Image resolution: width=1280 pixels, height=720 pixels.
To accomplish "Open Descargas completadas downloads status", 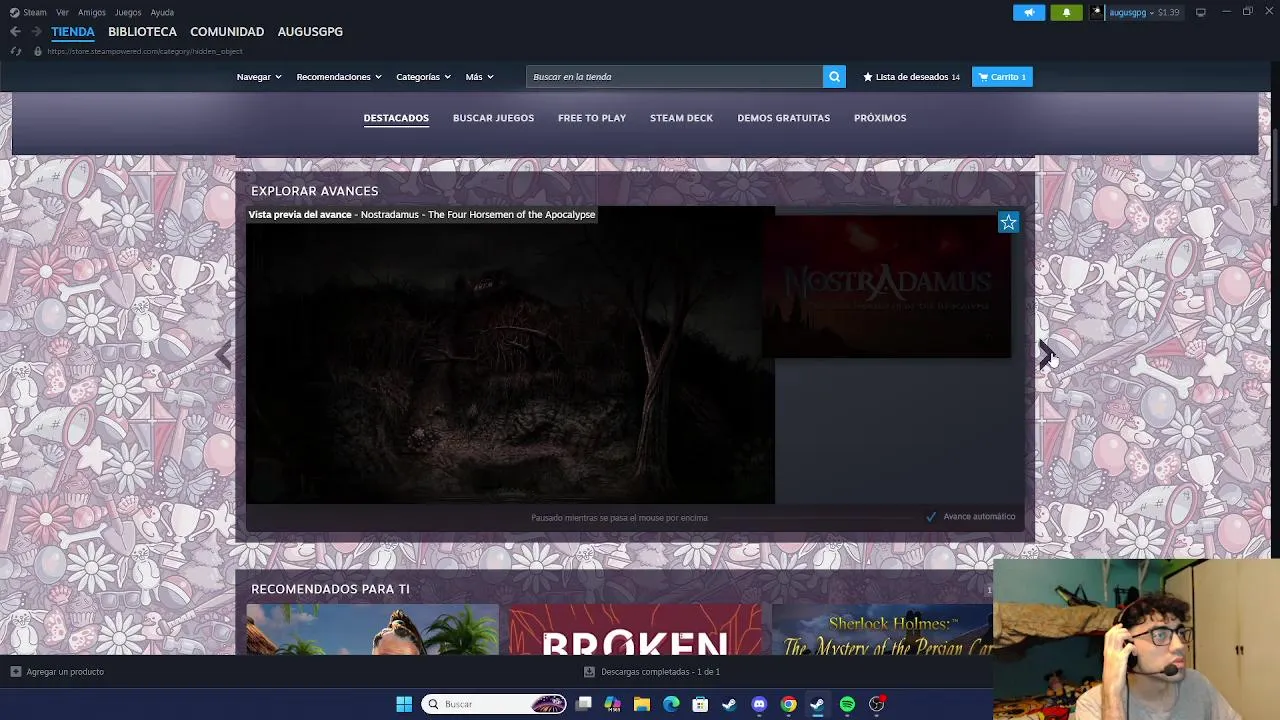I will click(660, 672).
